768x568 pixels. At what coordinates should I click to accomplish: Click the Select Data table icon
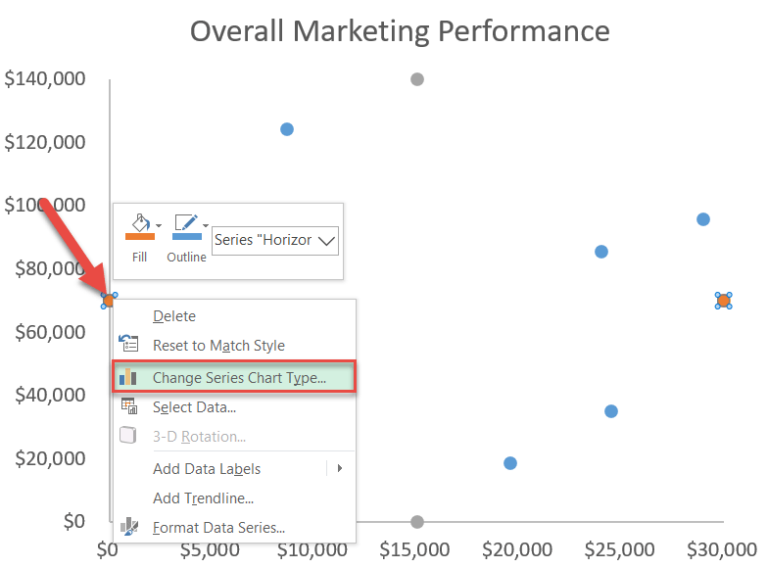pos(129,406)
